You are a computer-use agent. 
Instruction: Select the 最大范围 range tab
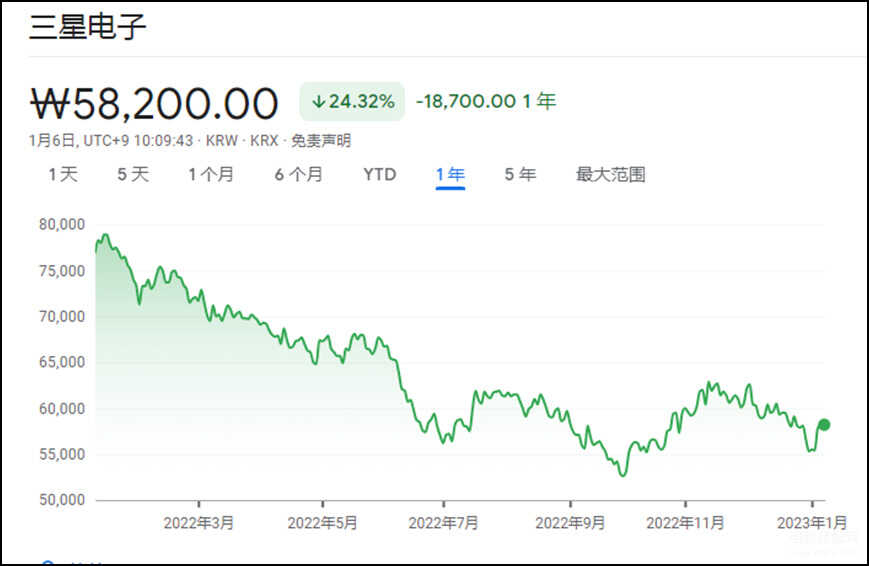[x=611, y=175]
